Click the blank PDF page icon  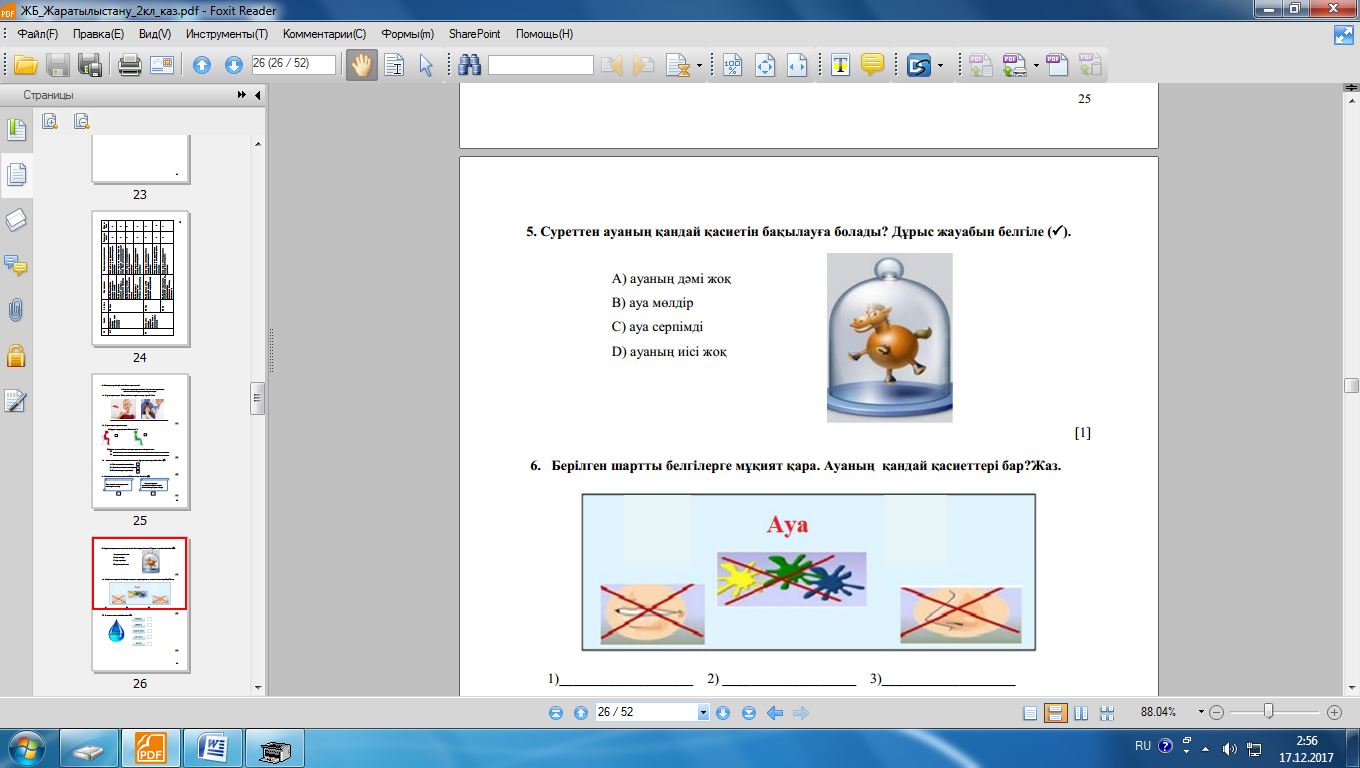1057,66
